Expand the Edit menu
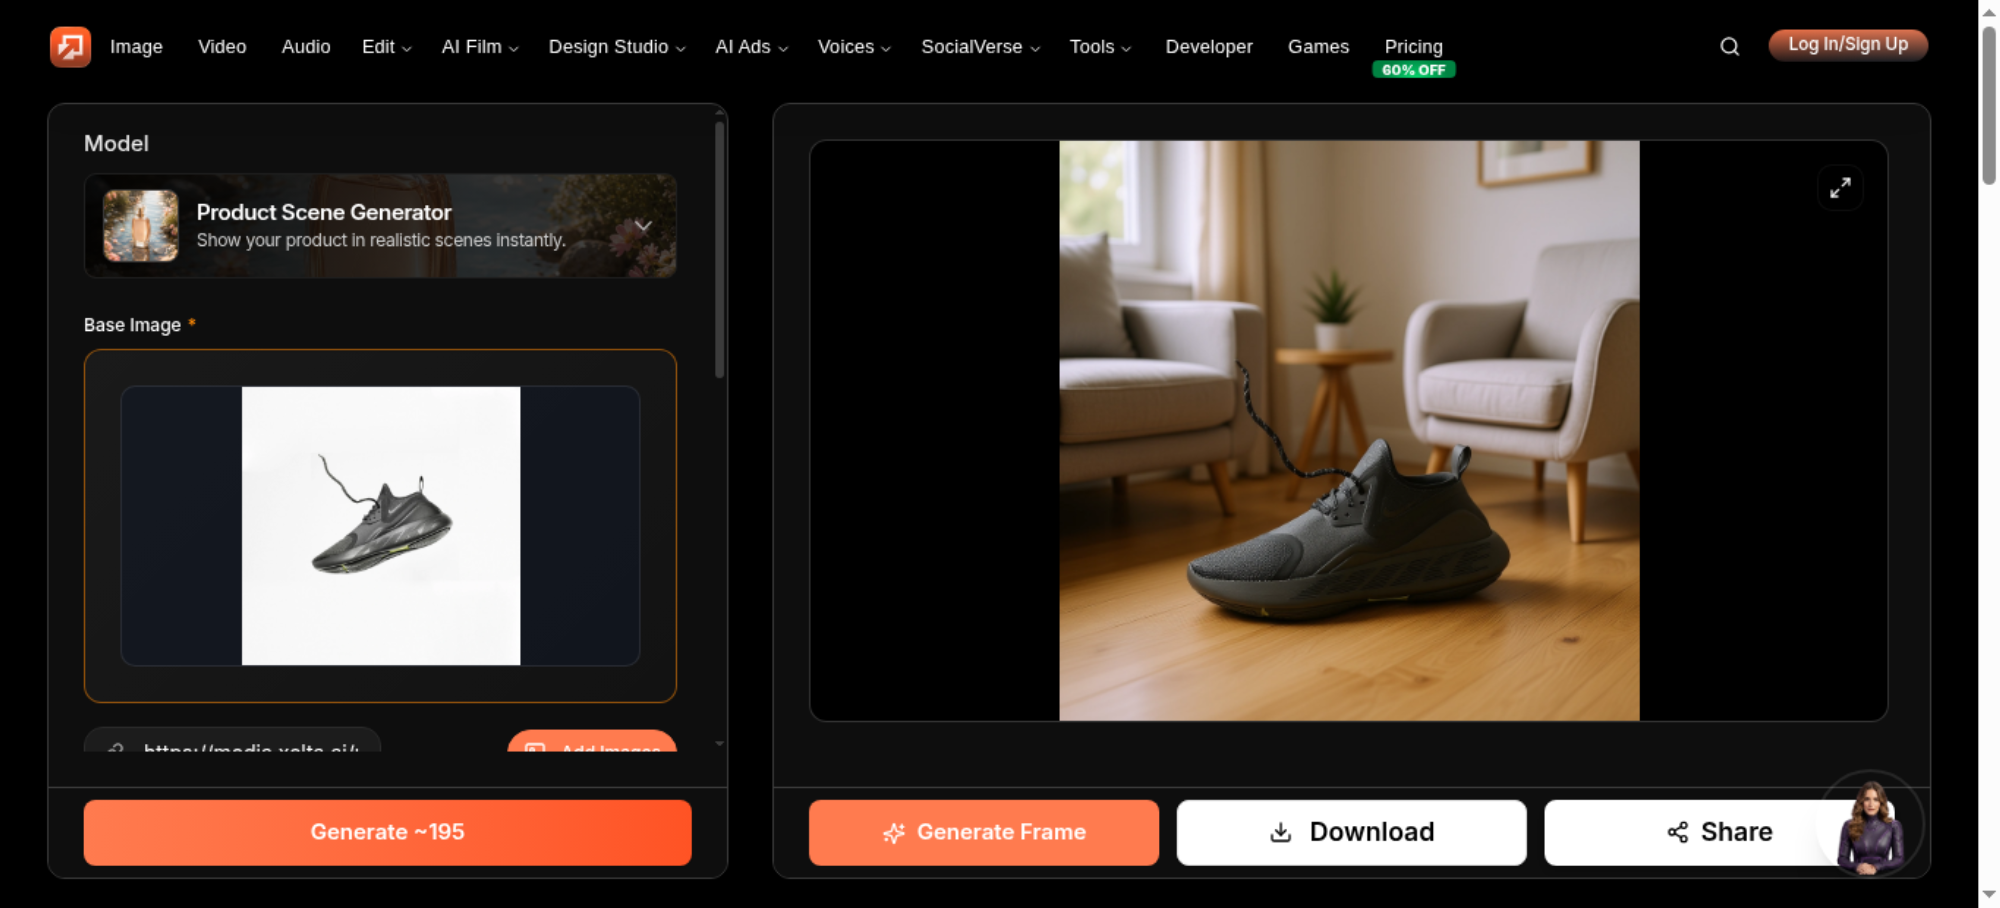 (386, 47)
